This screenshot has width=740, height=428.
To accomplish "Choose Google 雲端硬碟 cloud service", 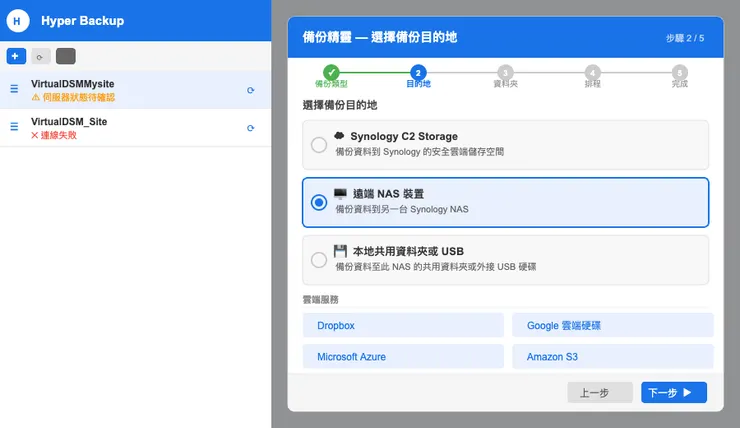I will tap(613, 325).
